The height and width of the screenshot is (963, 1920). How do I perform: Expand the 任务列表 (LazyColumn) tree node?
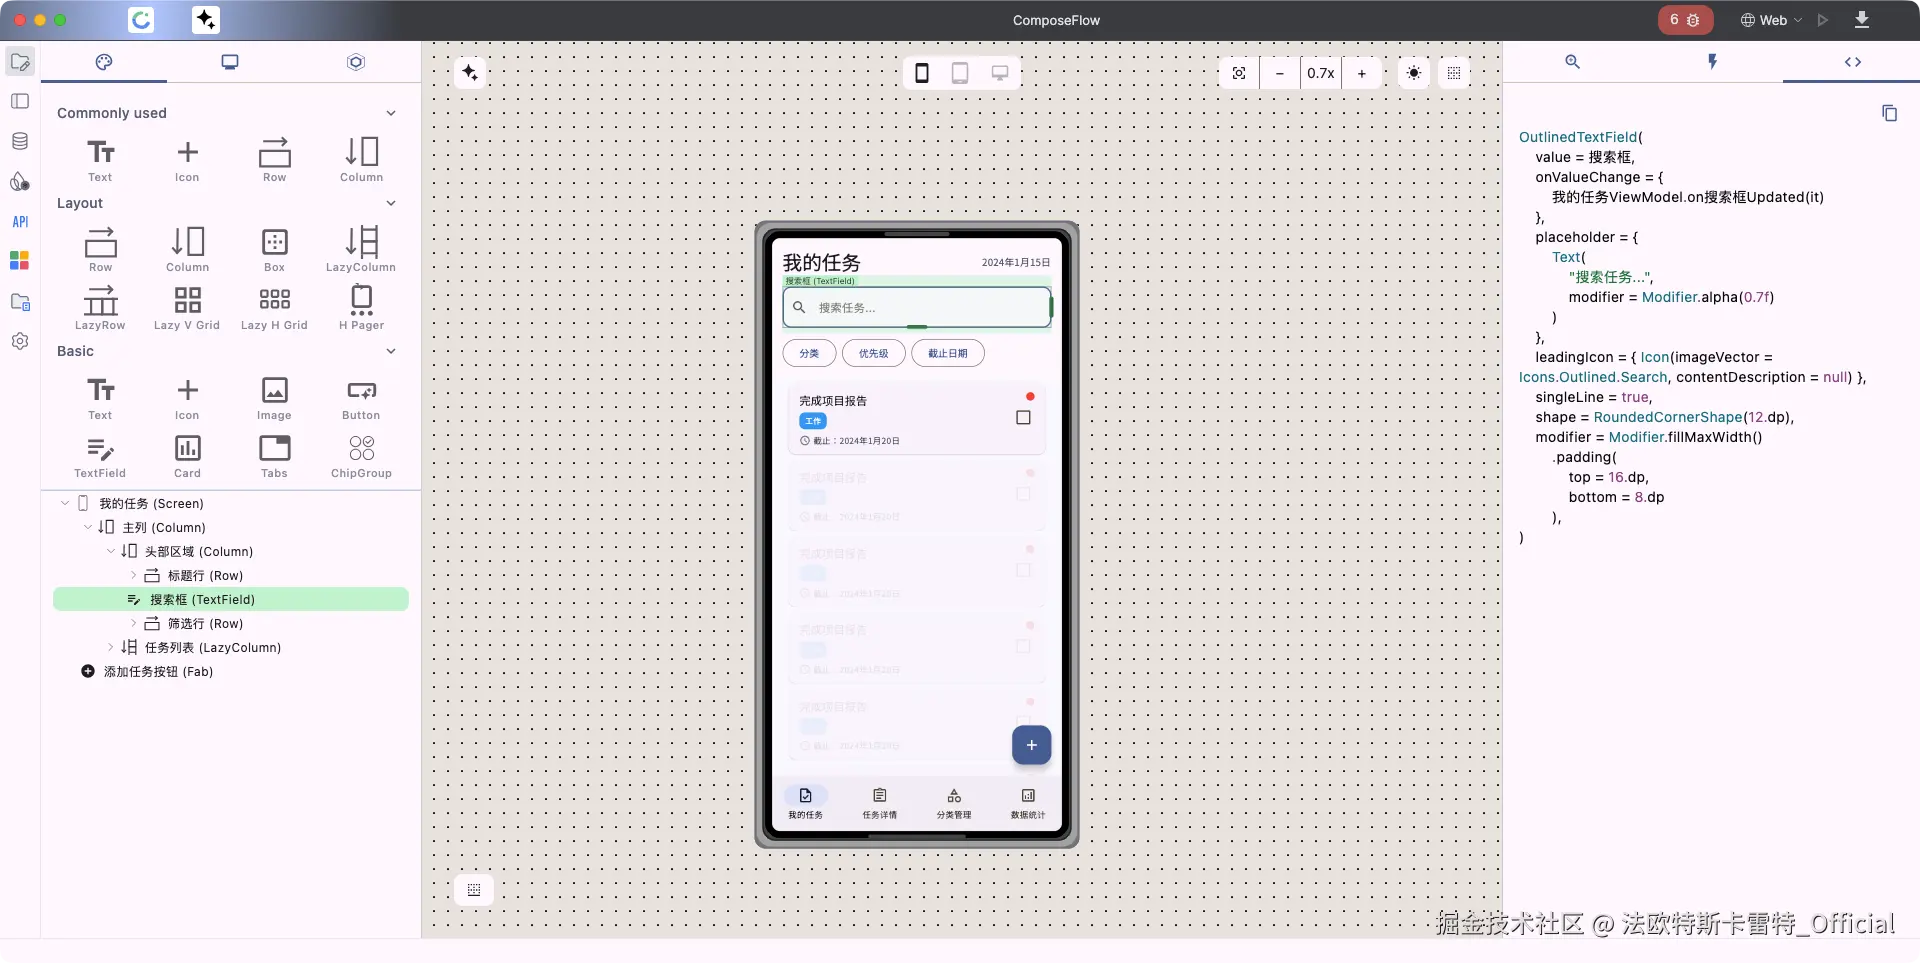point(111,647)
